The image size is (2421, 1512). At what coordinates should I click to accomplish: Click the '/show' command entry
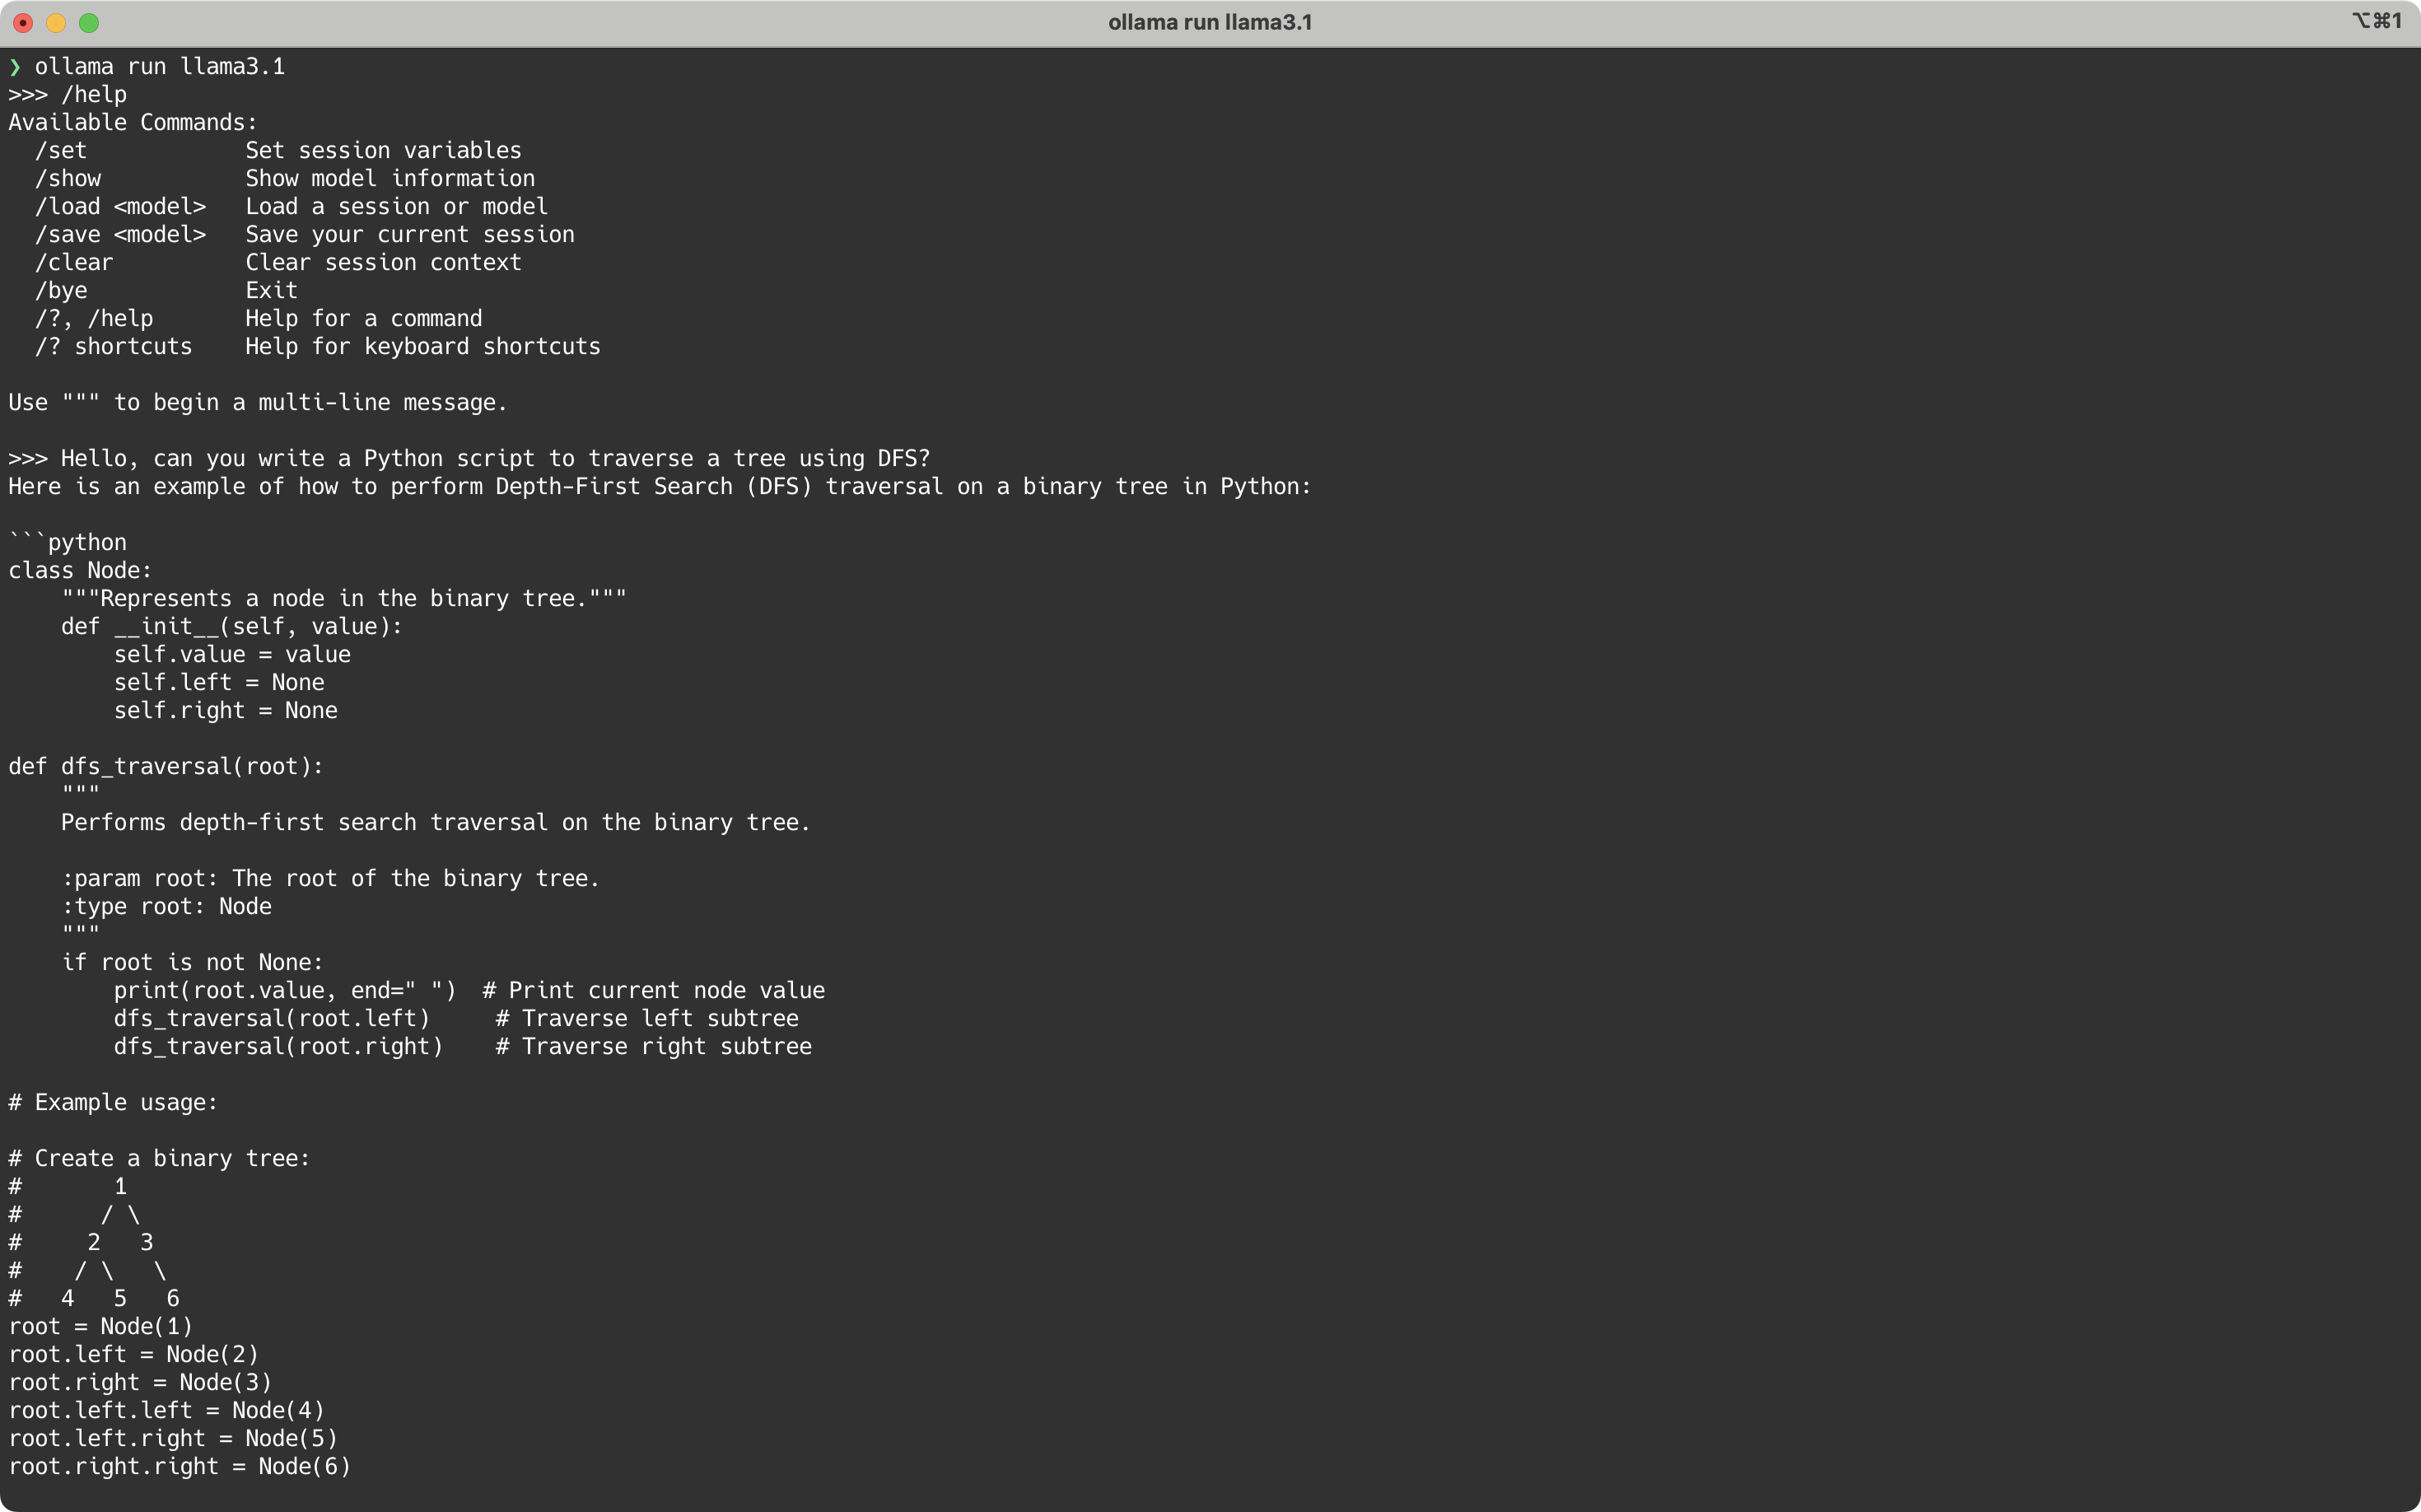[x=68, y=179]
